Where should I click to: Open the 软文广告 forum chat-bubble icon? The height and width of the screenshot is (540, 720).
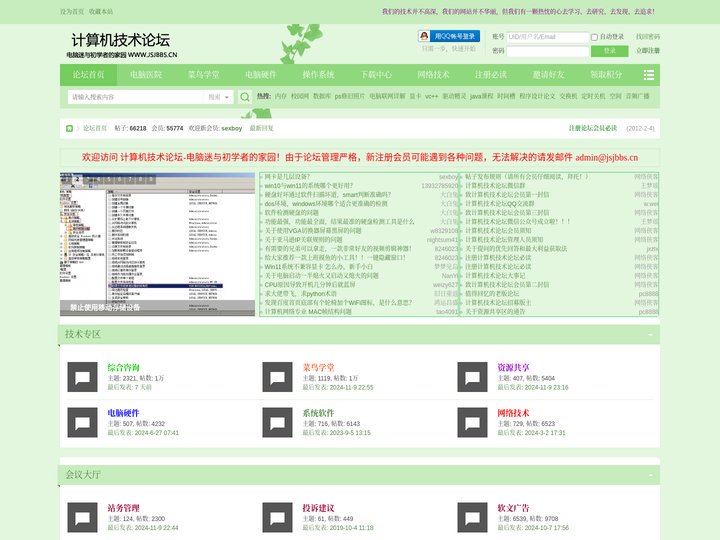472,518
